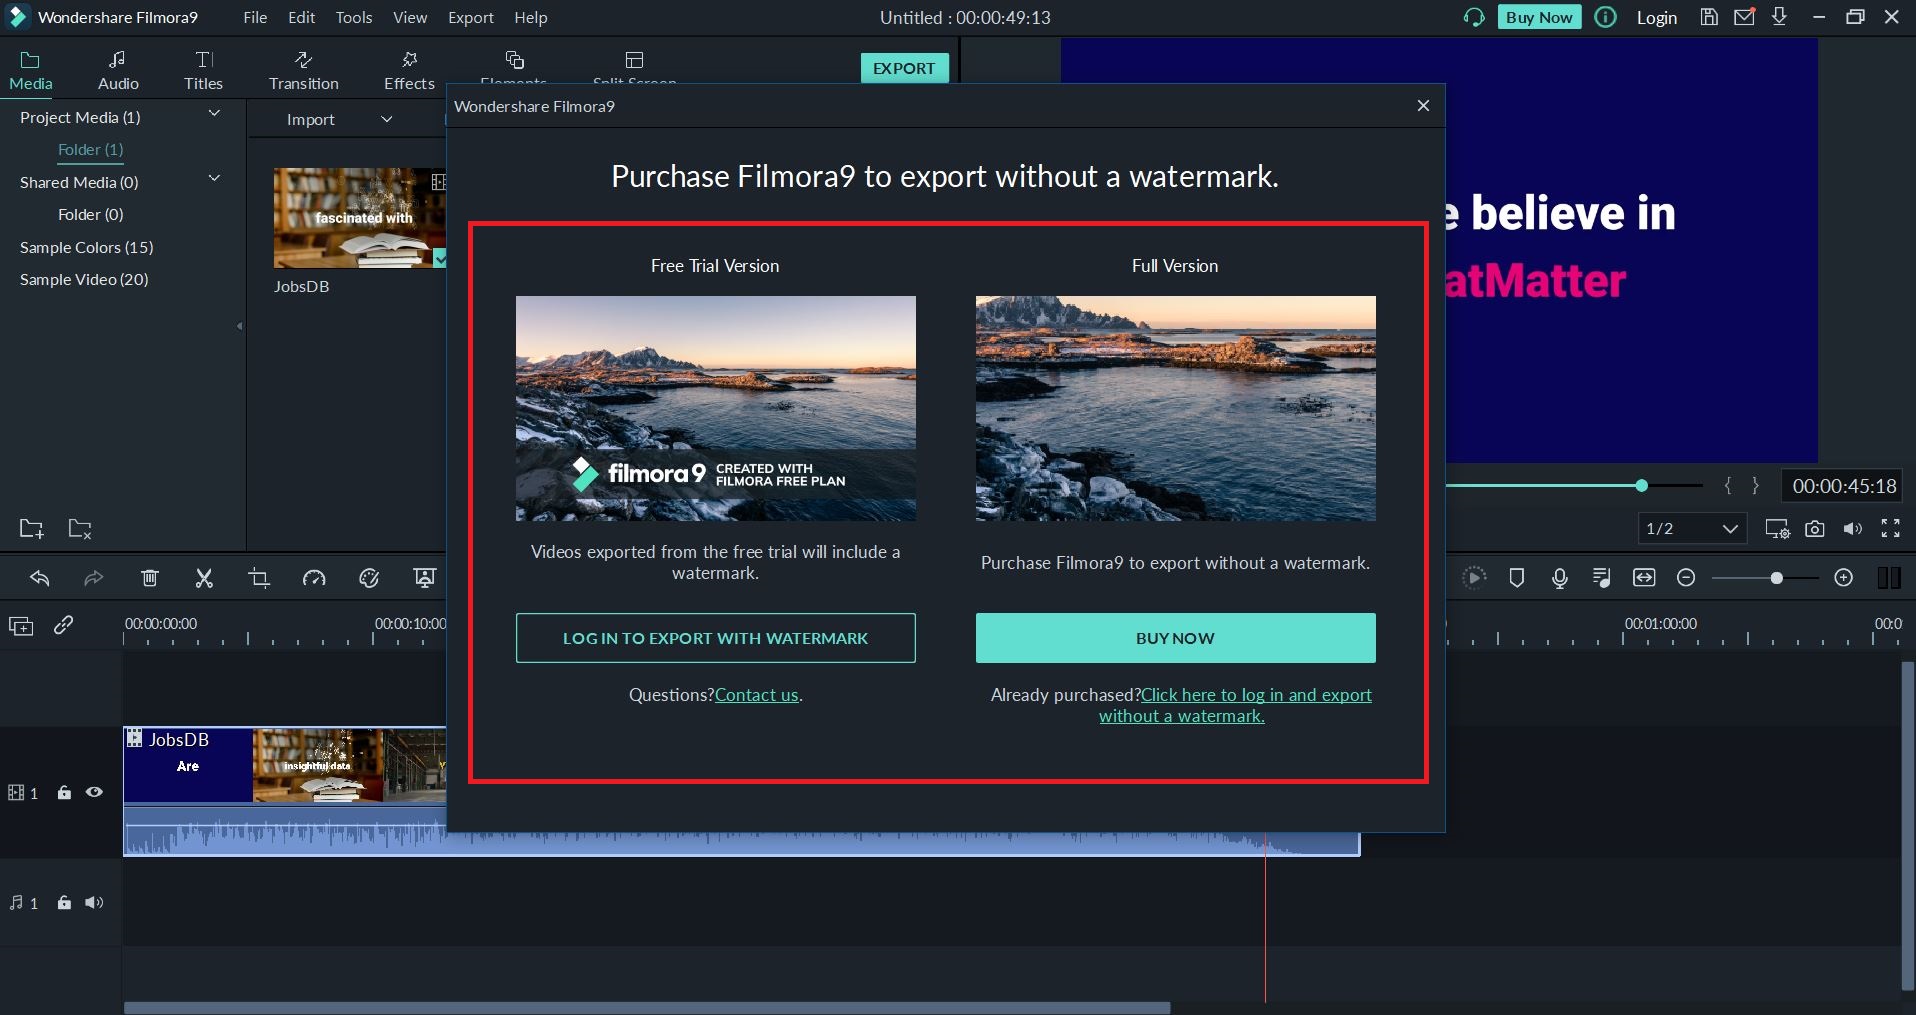Toggle fullscreen preview
This screenshot has width=1916, height=1015.
[x=1890, y=529]
